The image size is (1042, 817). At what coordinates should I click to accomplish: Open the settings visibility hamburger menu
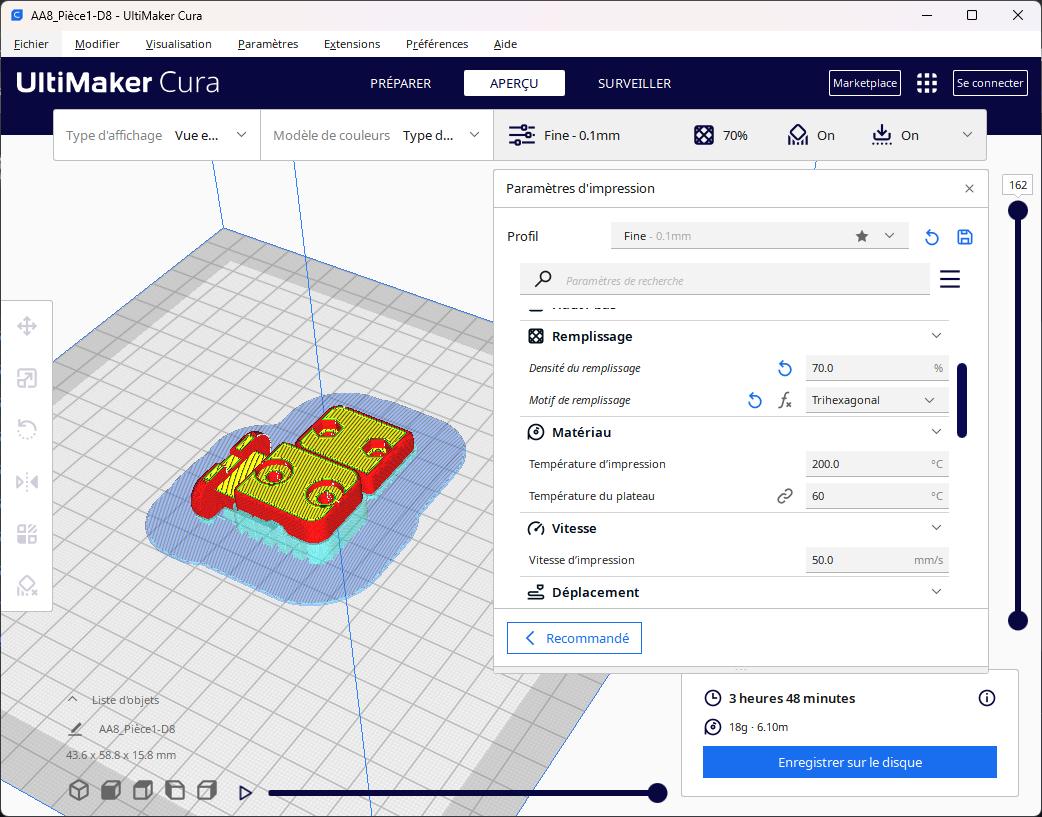(x=950, y=280)
